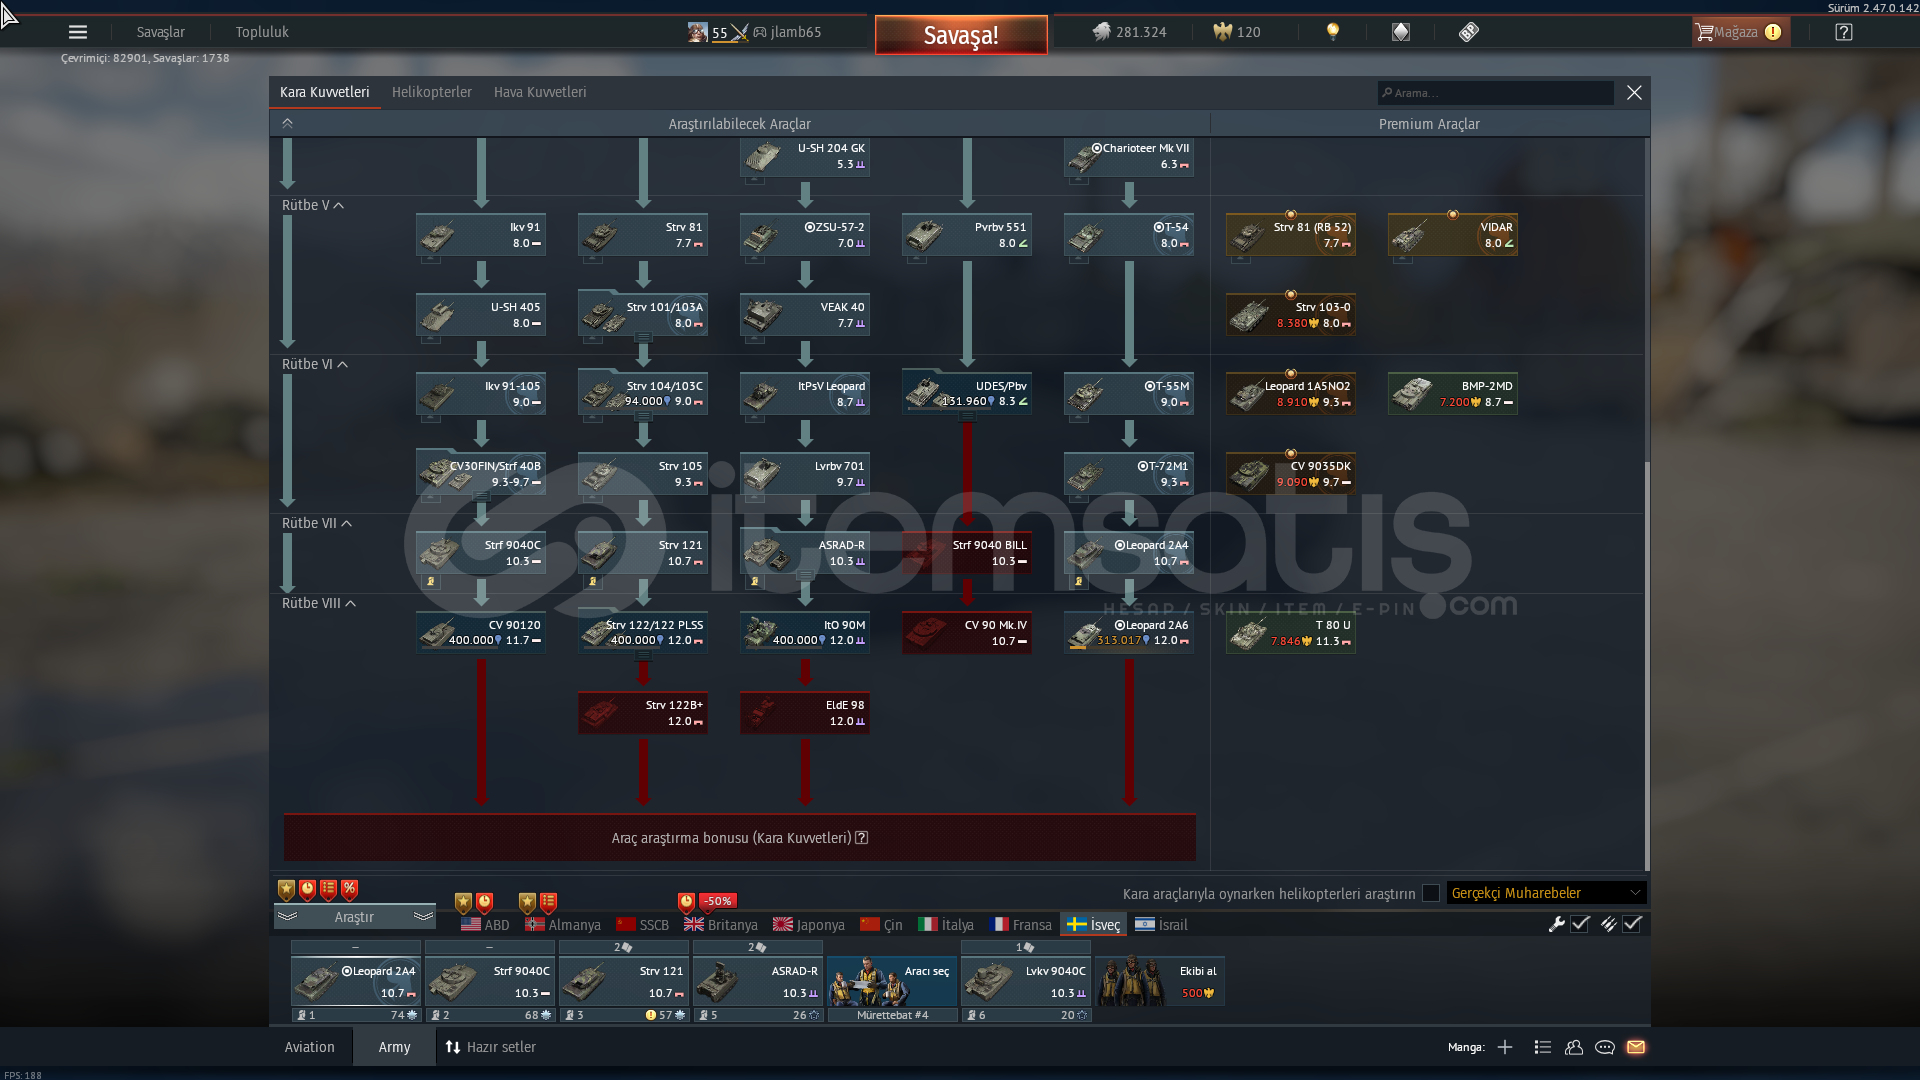
Task: Click the Leopard 2A6 research progress bar
Action: click(1129, 648)
